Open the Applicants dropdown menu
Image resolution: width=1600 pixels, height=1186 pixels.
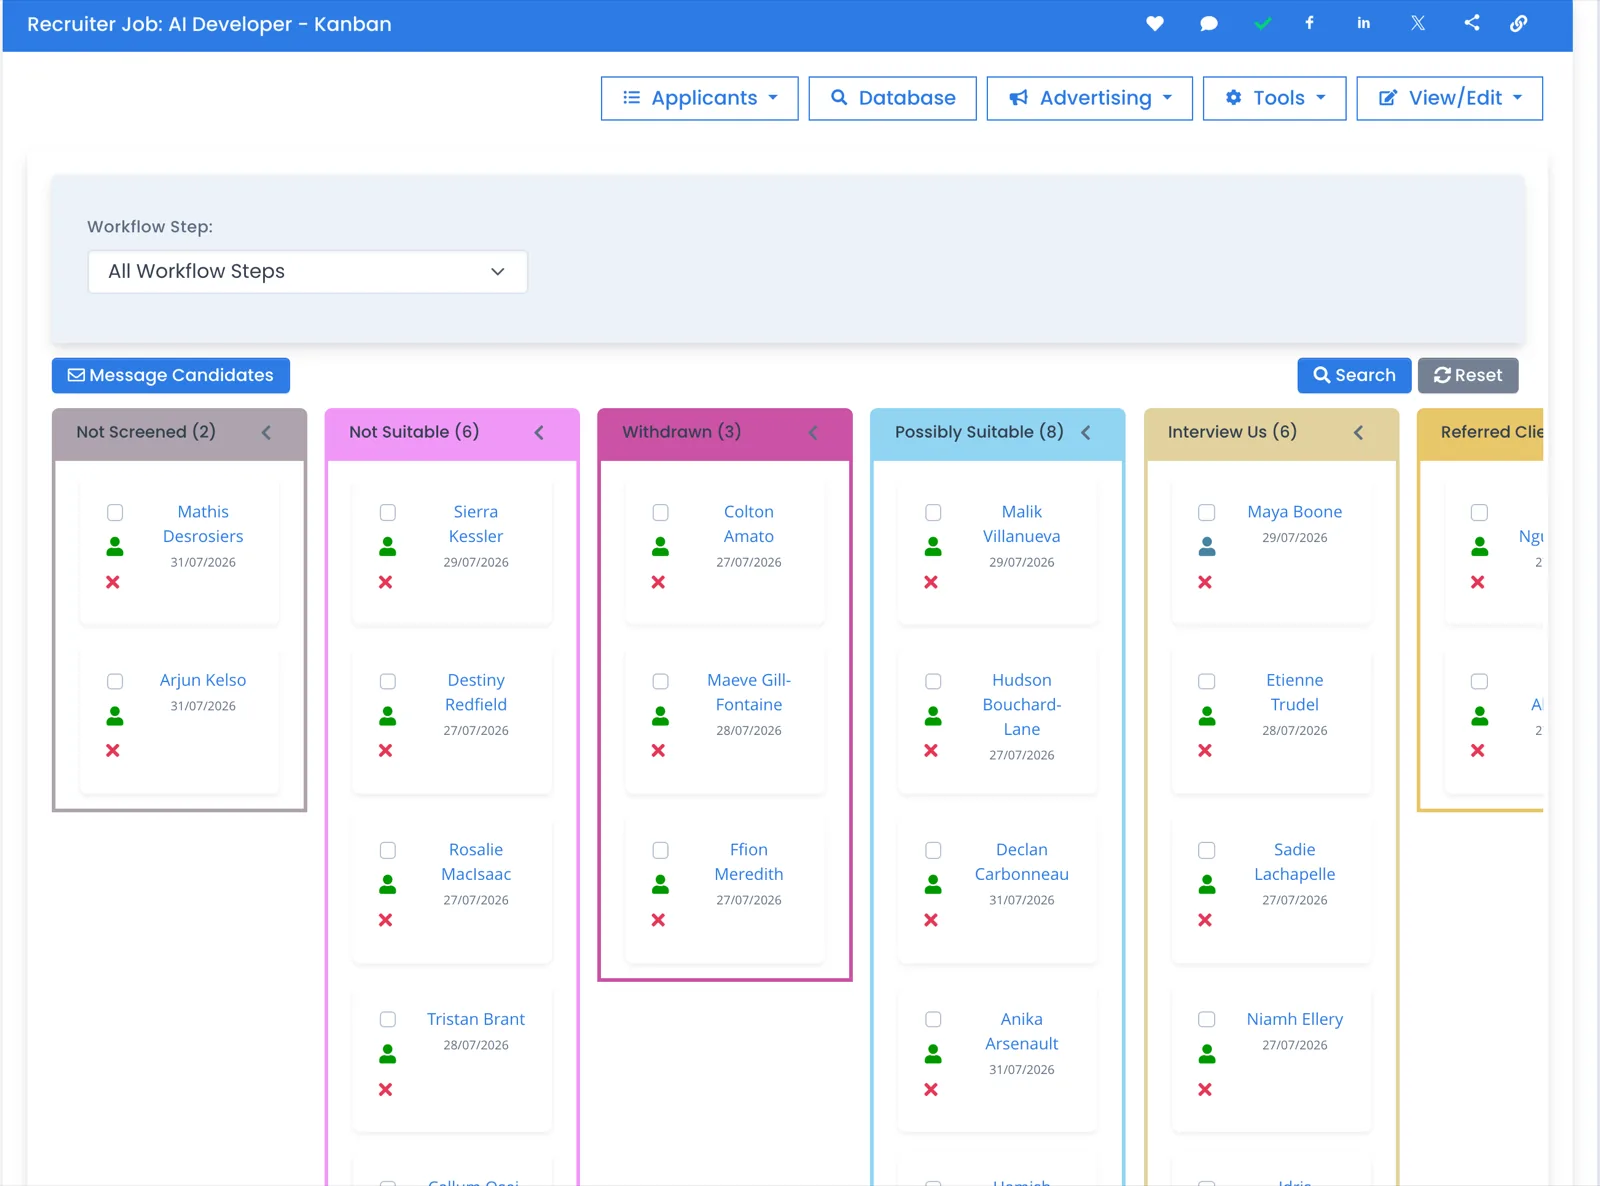[x=700, y=98]
